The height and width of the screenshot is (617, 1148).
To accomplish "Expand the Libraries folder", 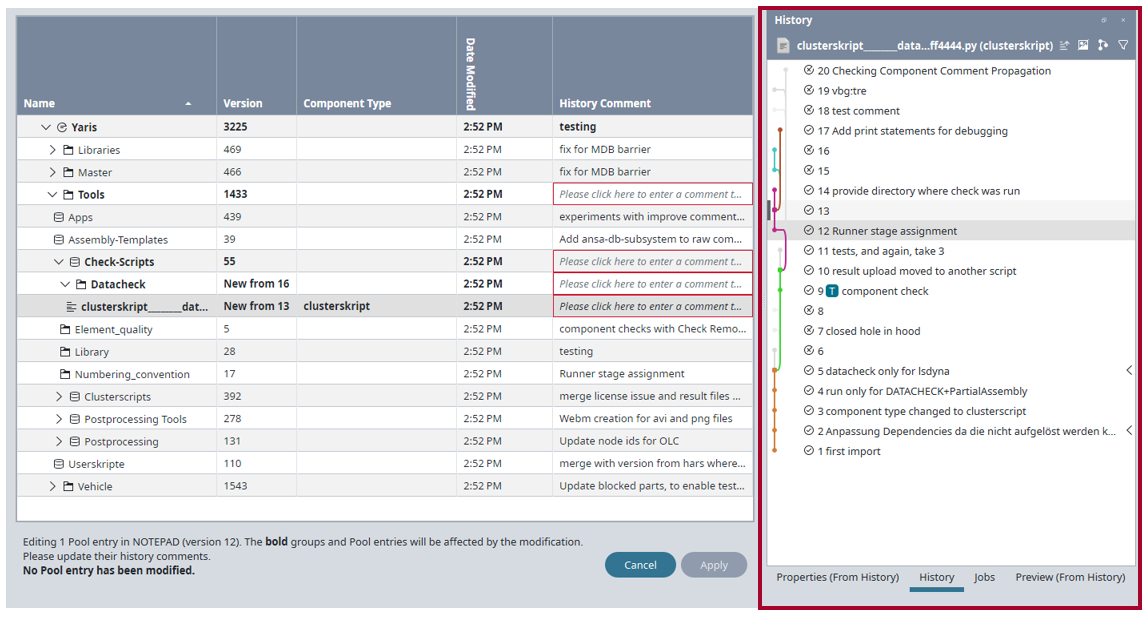I will 52,150.
